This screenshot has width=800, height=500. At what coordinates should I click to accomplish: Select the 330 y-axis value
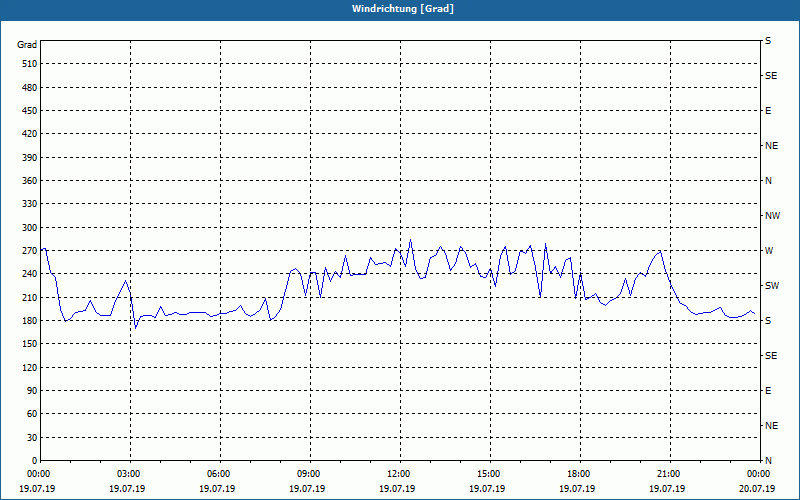click(x=30, y=204)
